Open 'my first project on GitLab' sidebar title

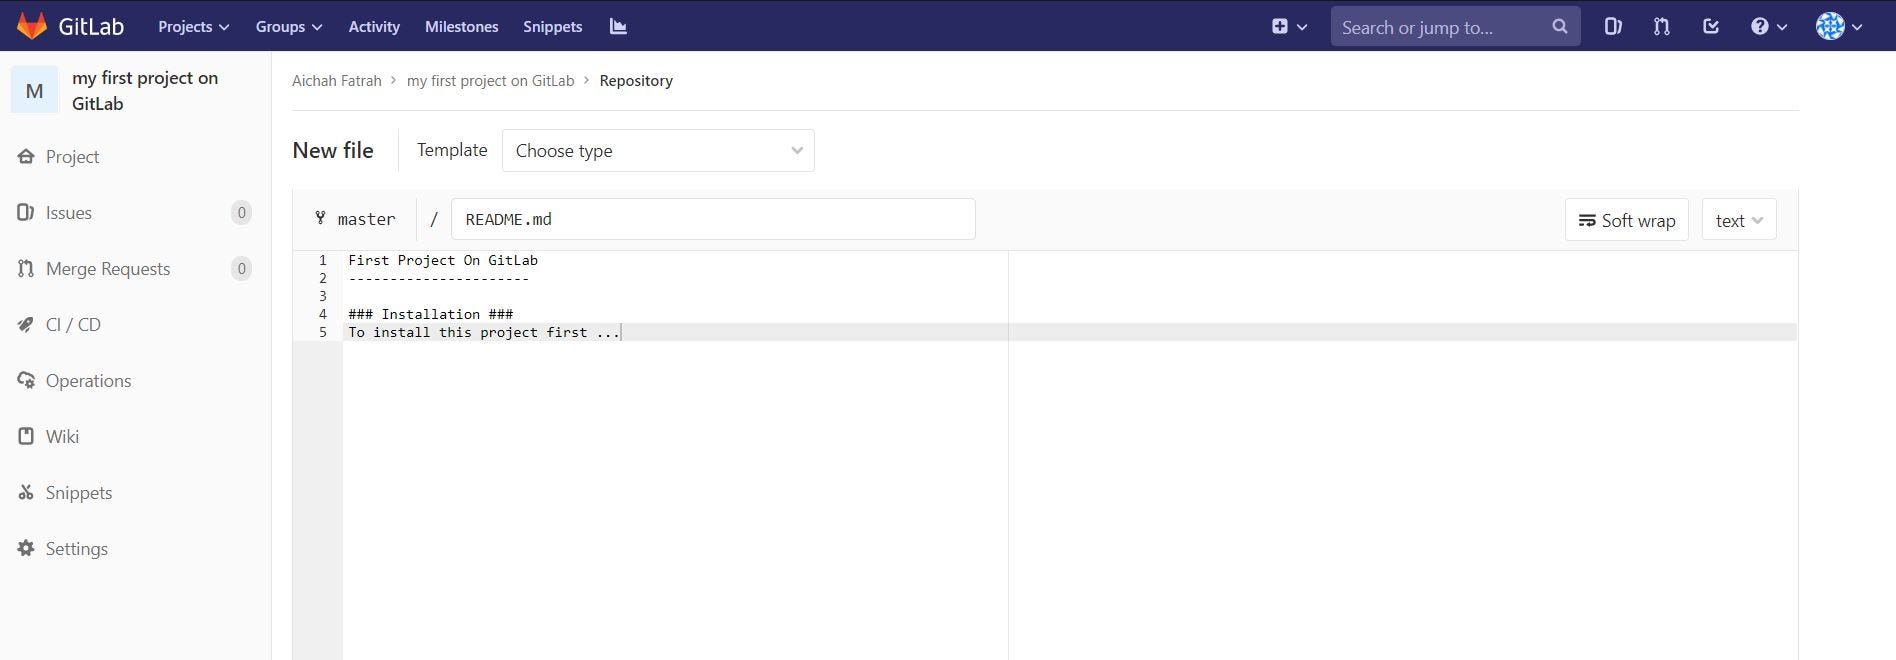(145, 91)
